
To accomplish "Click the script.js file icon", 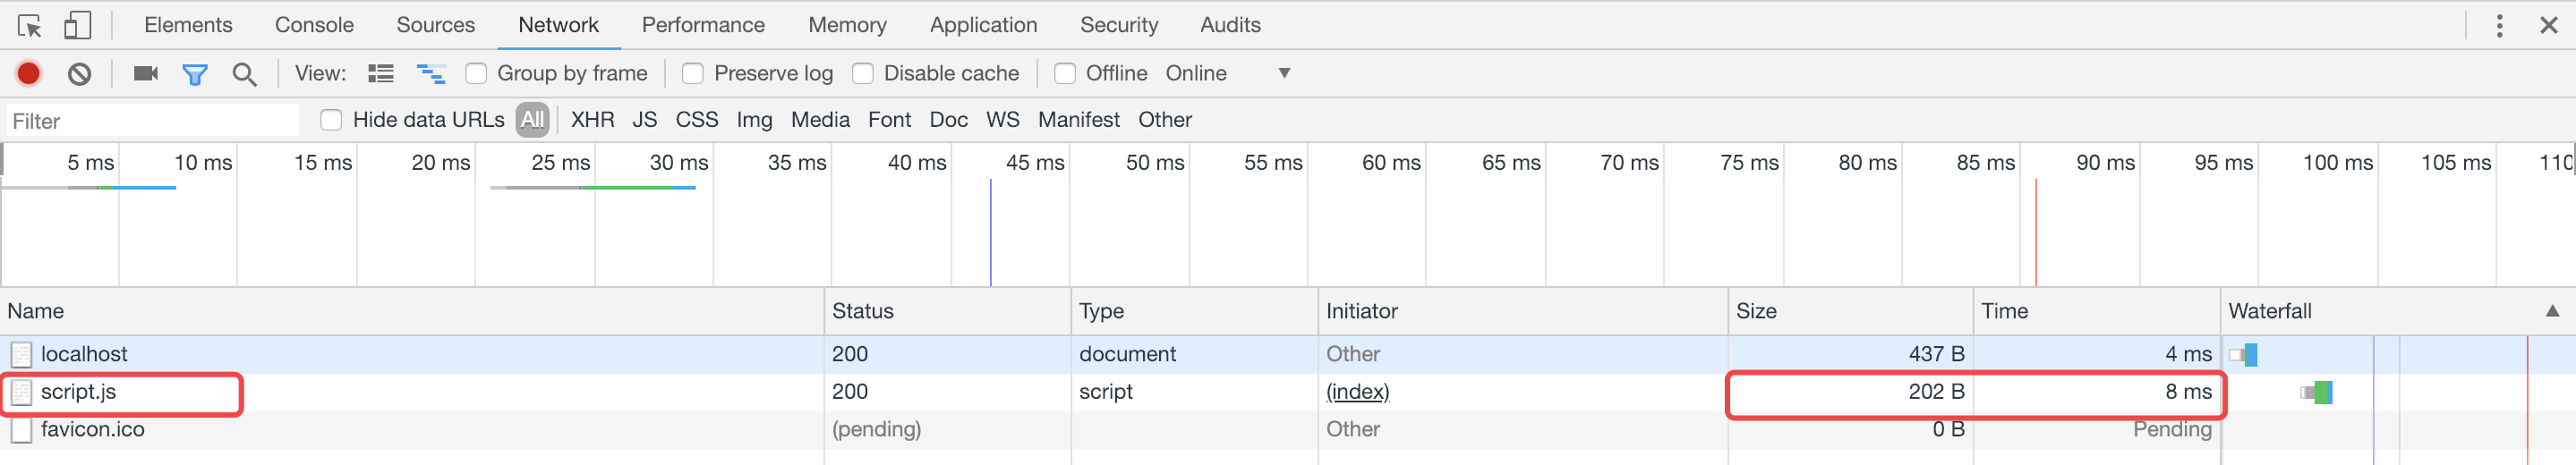I will (21, 392).
